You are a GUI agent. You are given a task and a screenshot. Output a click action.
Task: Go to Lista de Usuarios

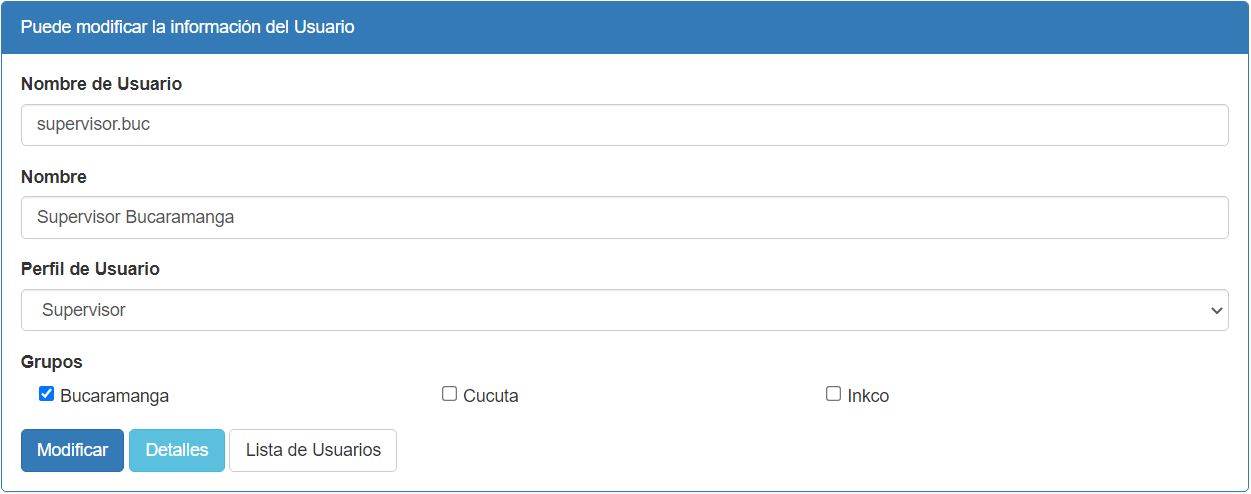click(x=313, y=450)
